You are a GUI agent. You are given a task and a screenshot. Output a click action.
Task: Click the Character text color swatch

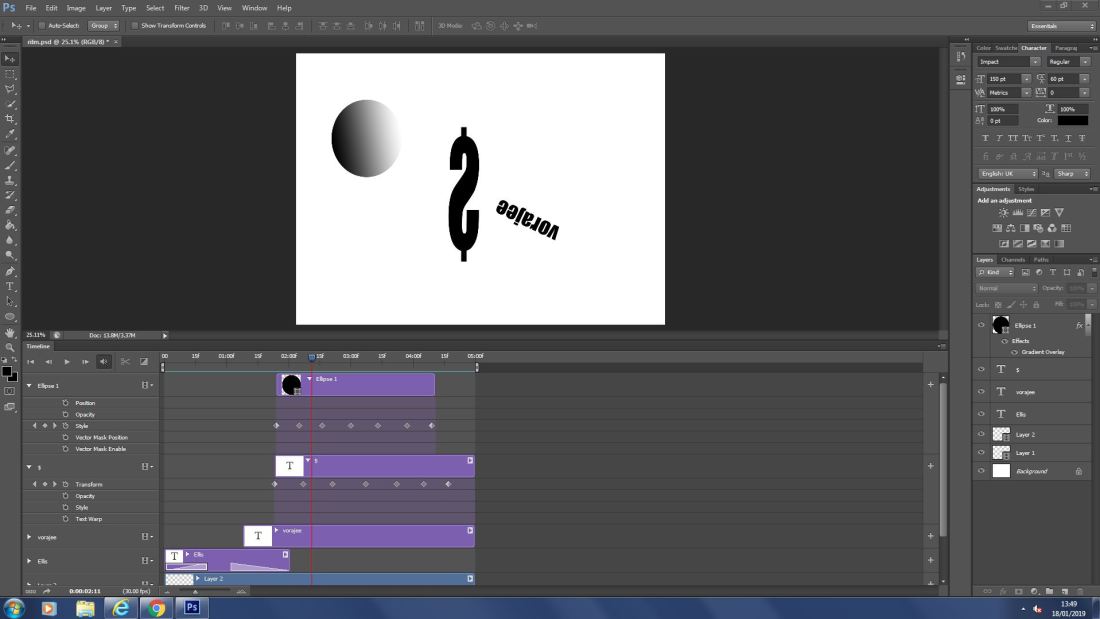tap(1072, 120)
